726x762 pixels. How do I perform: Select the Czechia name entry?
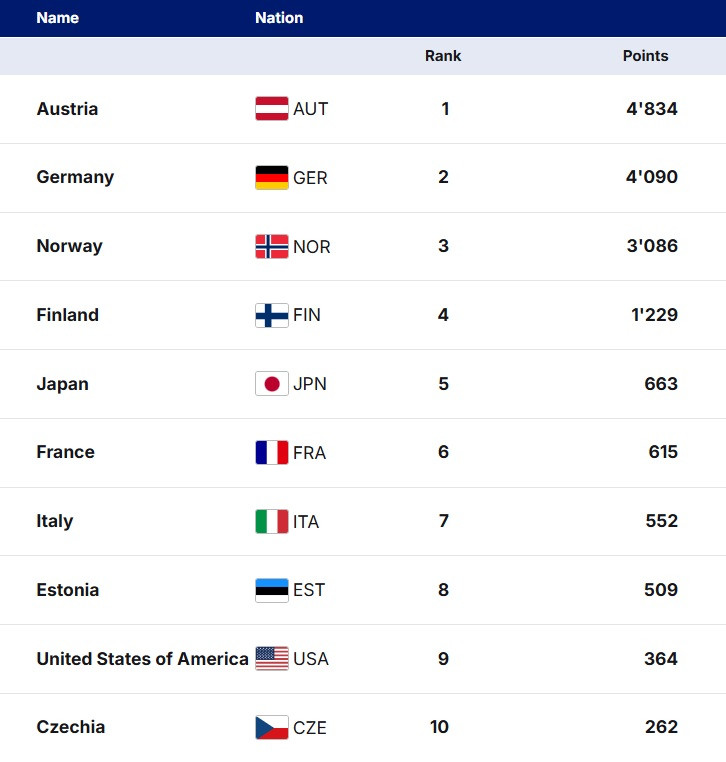(70, 727)
